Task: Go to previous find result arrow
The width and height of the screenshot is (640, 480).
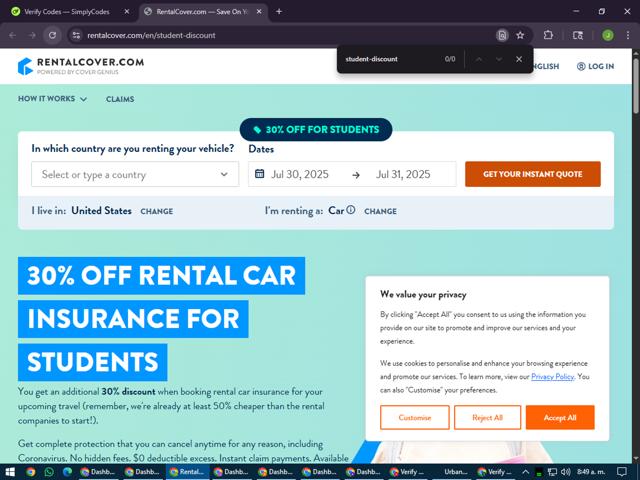Action: (479, 59)
